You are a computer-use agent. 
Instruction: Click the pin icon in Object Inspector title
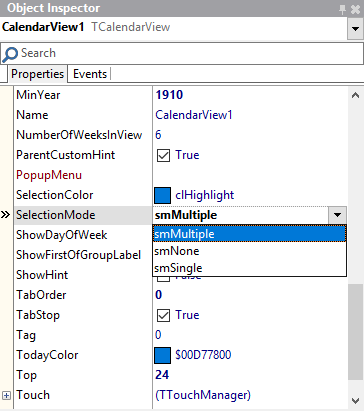click(342, 9)
